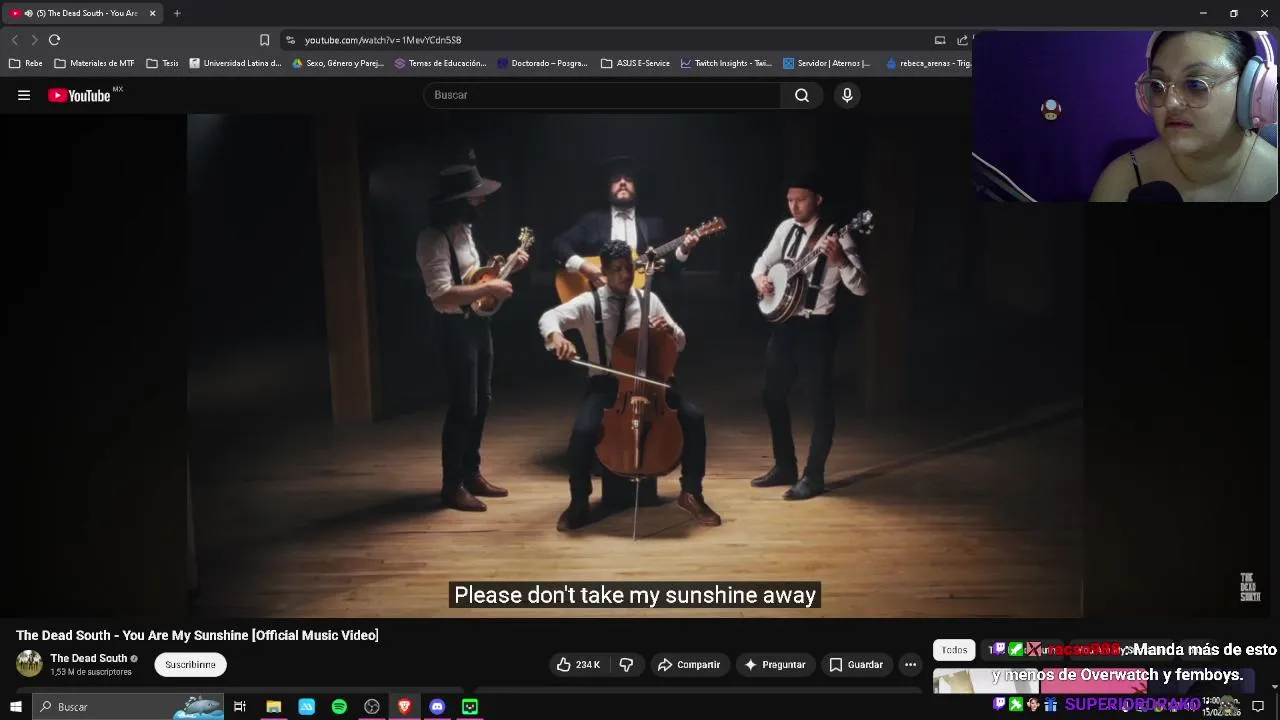Click the YouTube search magnifier button
Viewport: 1280px width, 720px height.
tap(802, 95)
